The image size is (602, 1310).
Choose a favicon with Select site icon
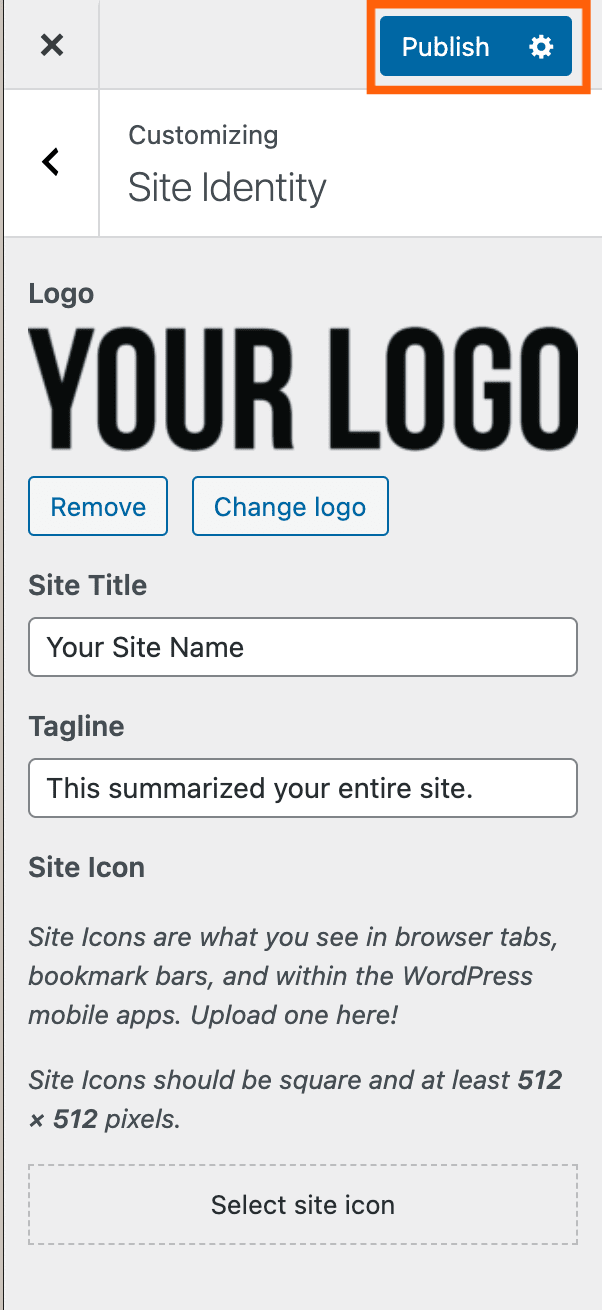click(x=302, y=1204)
